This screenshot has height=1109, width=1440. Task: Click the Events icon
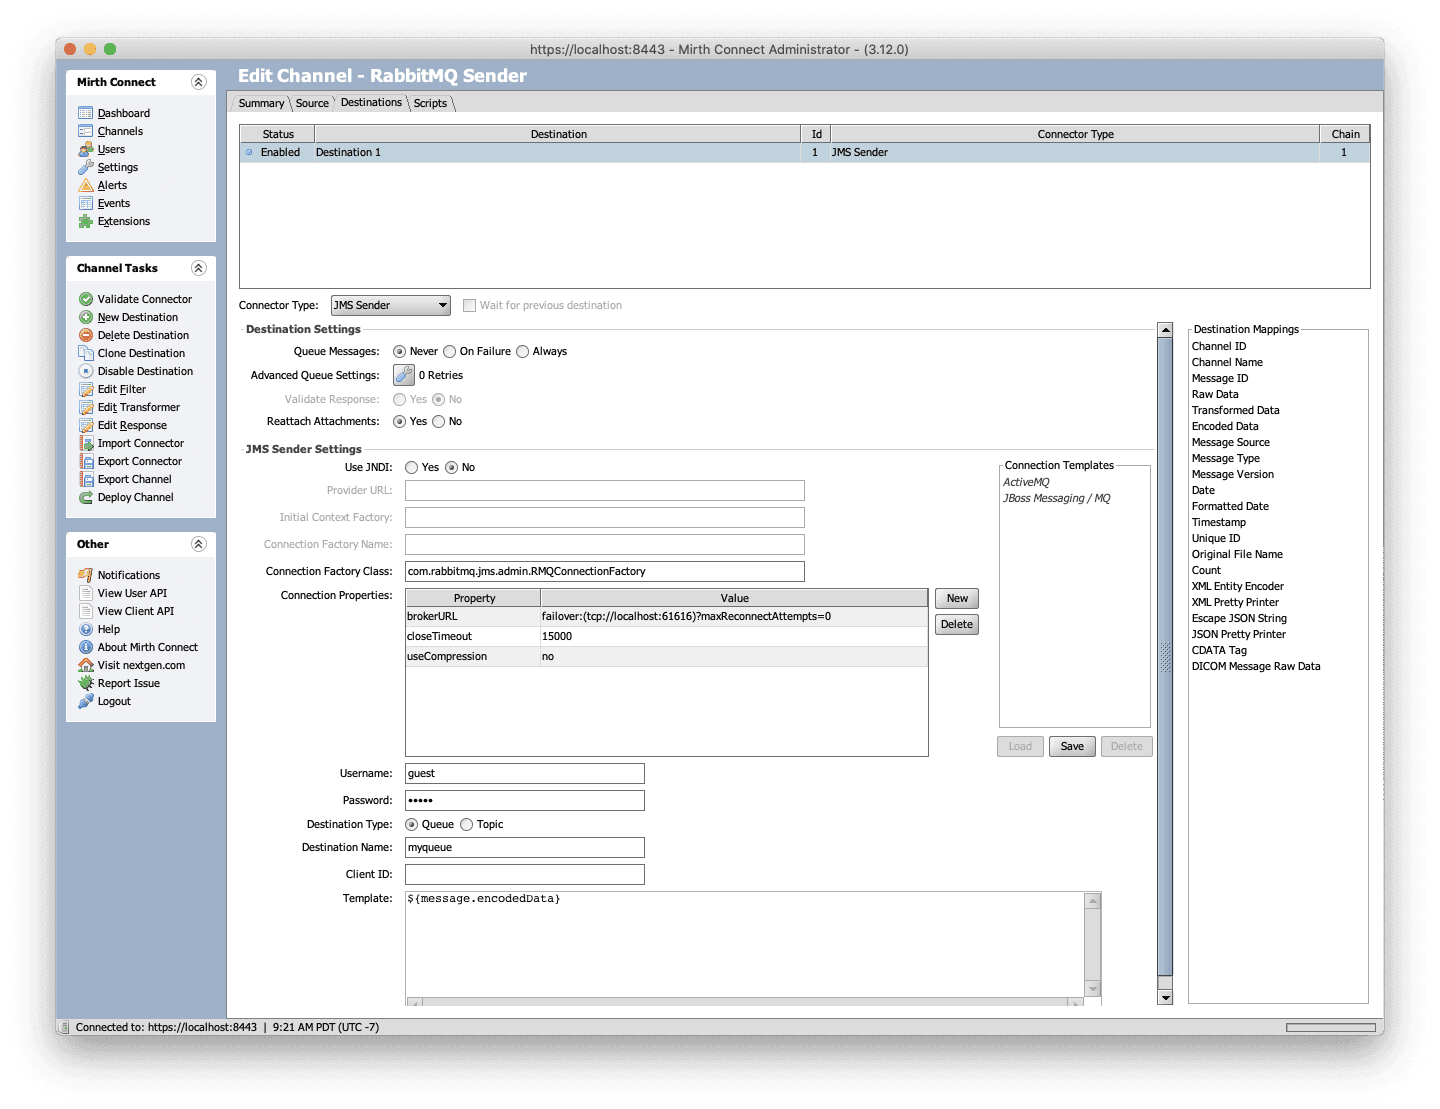point(86,203)
